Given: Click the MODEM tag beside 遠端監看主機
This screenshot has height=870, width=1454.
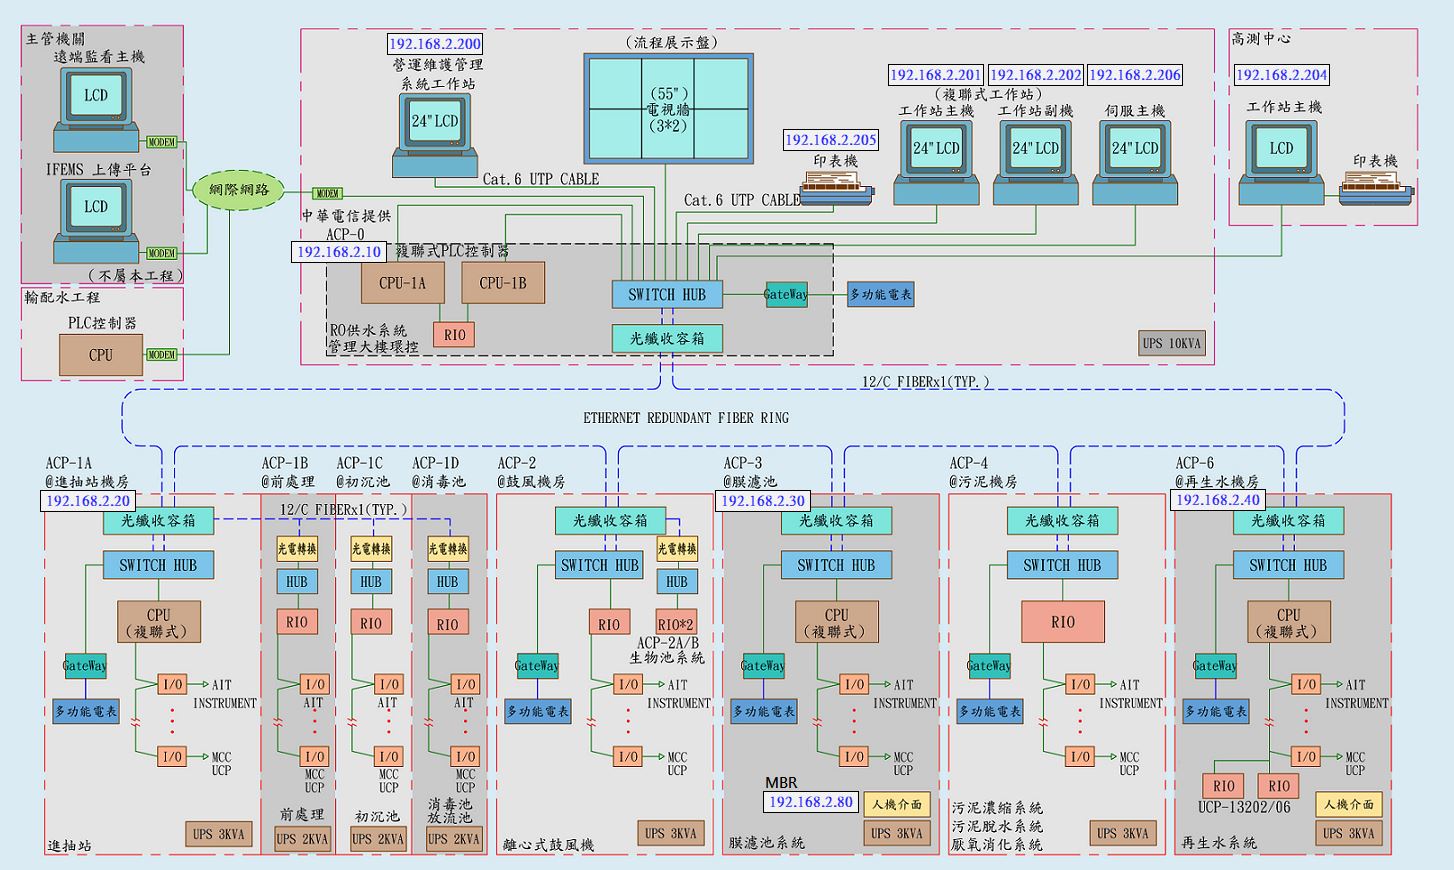Looking at the screenshot, I should tap(162, 142).
